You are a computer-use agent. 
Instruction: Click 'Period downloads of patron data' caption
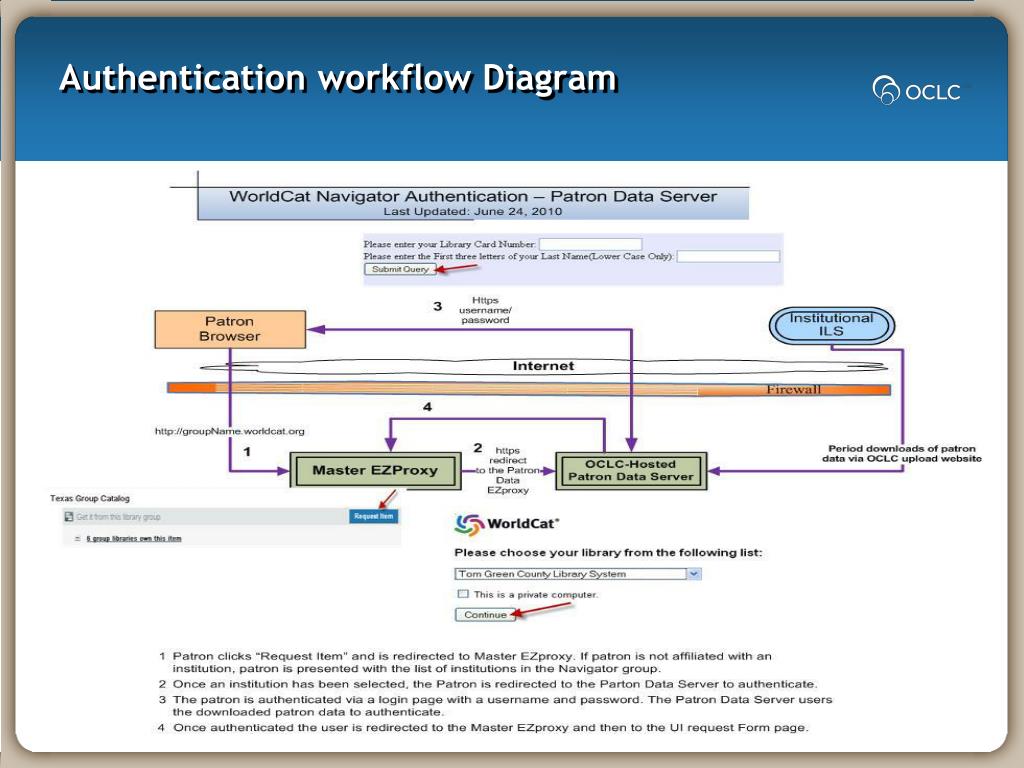(902, 453)
